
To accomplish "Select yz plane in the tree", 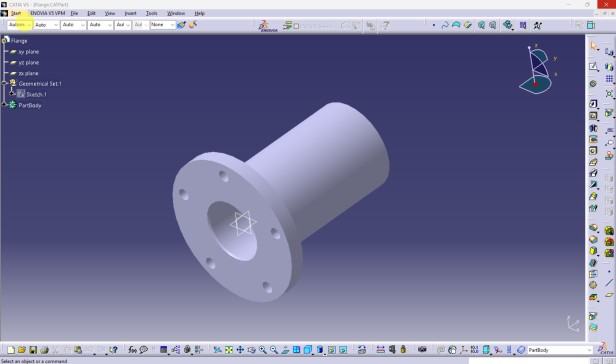I will pyautogui.click(x=28, y=62).
